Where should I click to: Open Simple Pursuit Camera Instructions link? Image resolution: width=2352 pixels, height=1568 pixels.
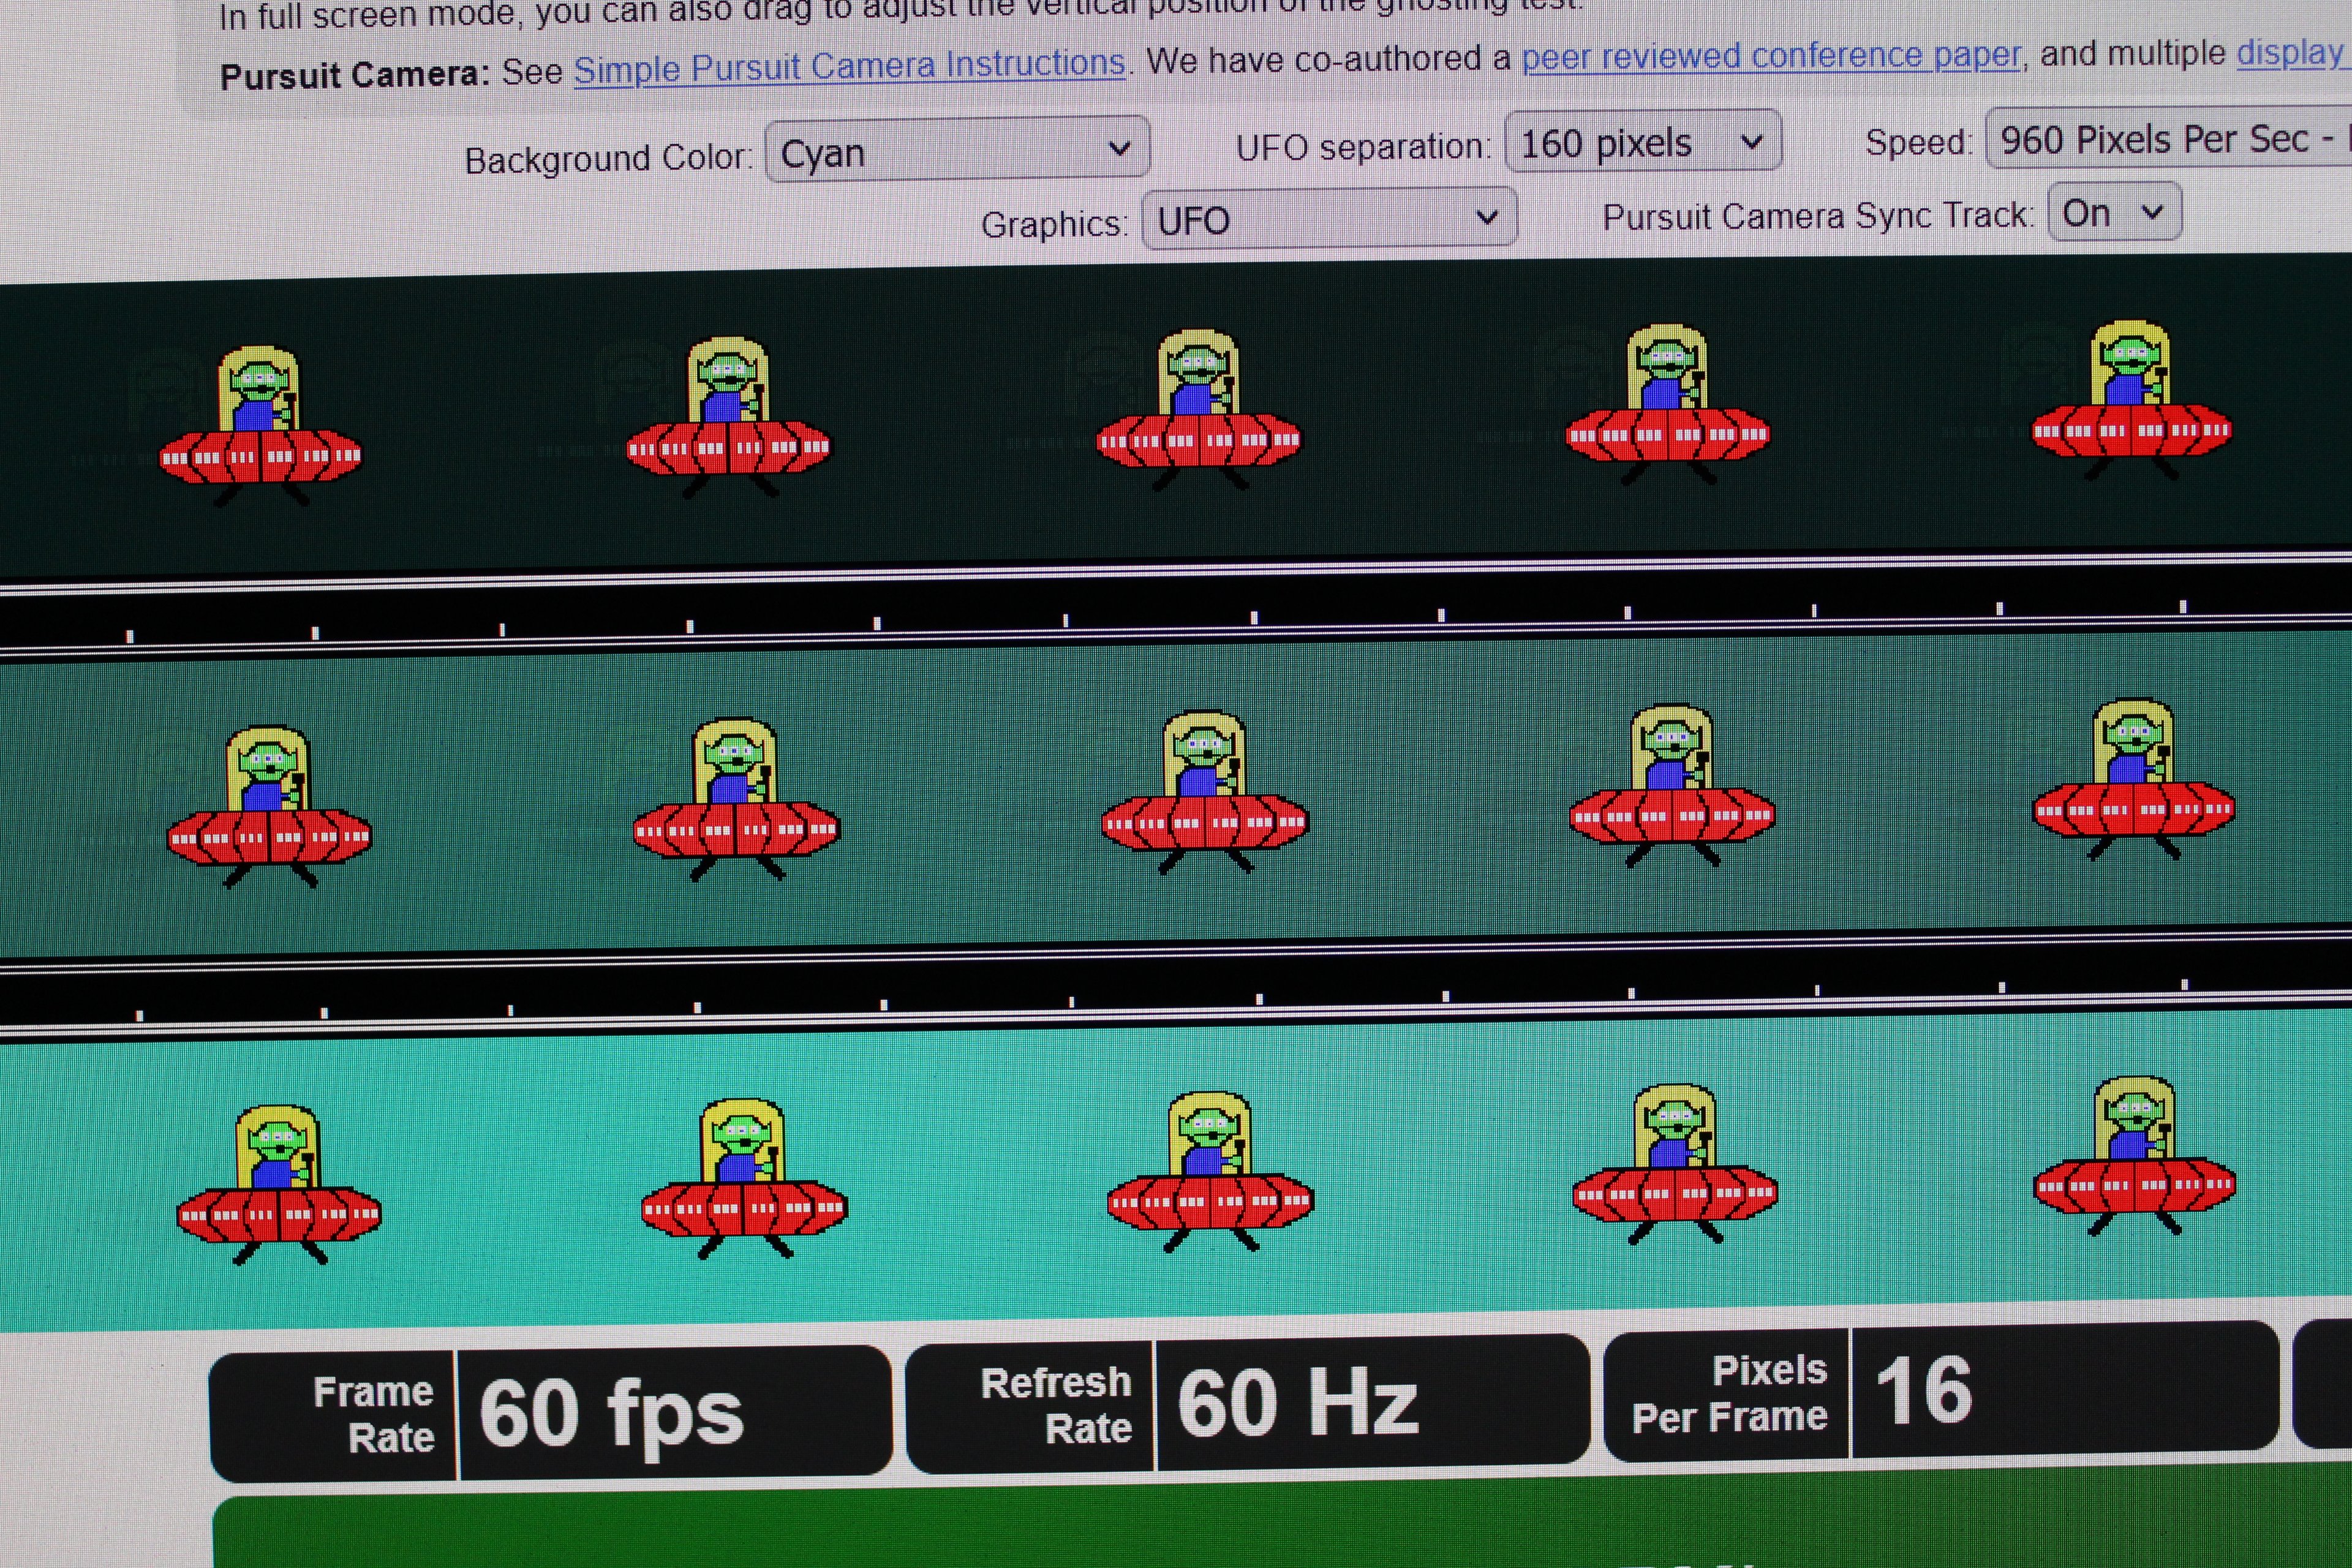click(x=849, y=66)
